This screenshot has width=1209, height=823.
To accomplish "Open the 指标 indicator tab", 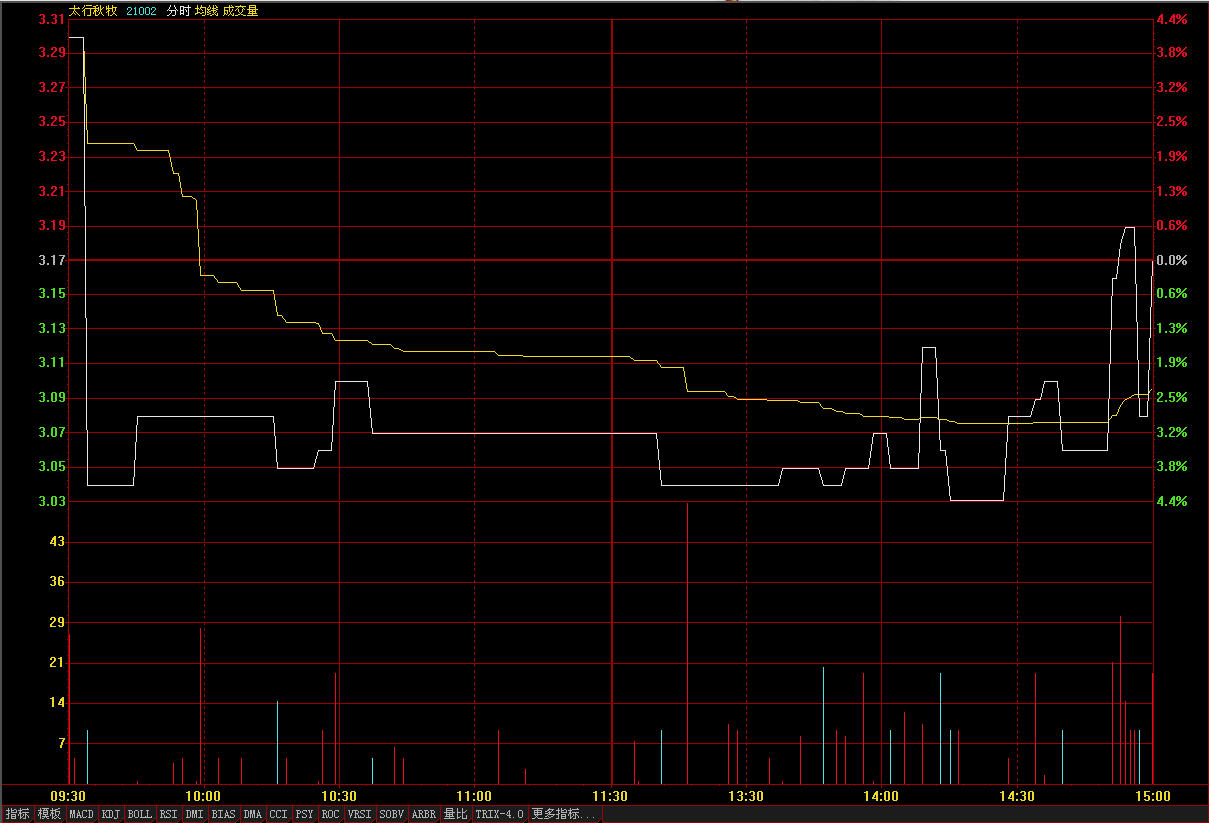I will 18,814.
